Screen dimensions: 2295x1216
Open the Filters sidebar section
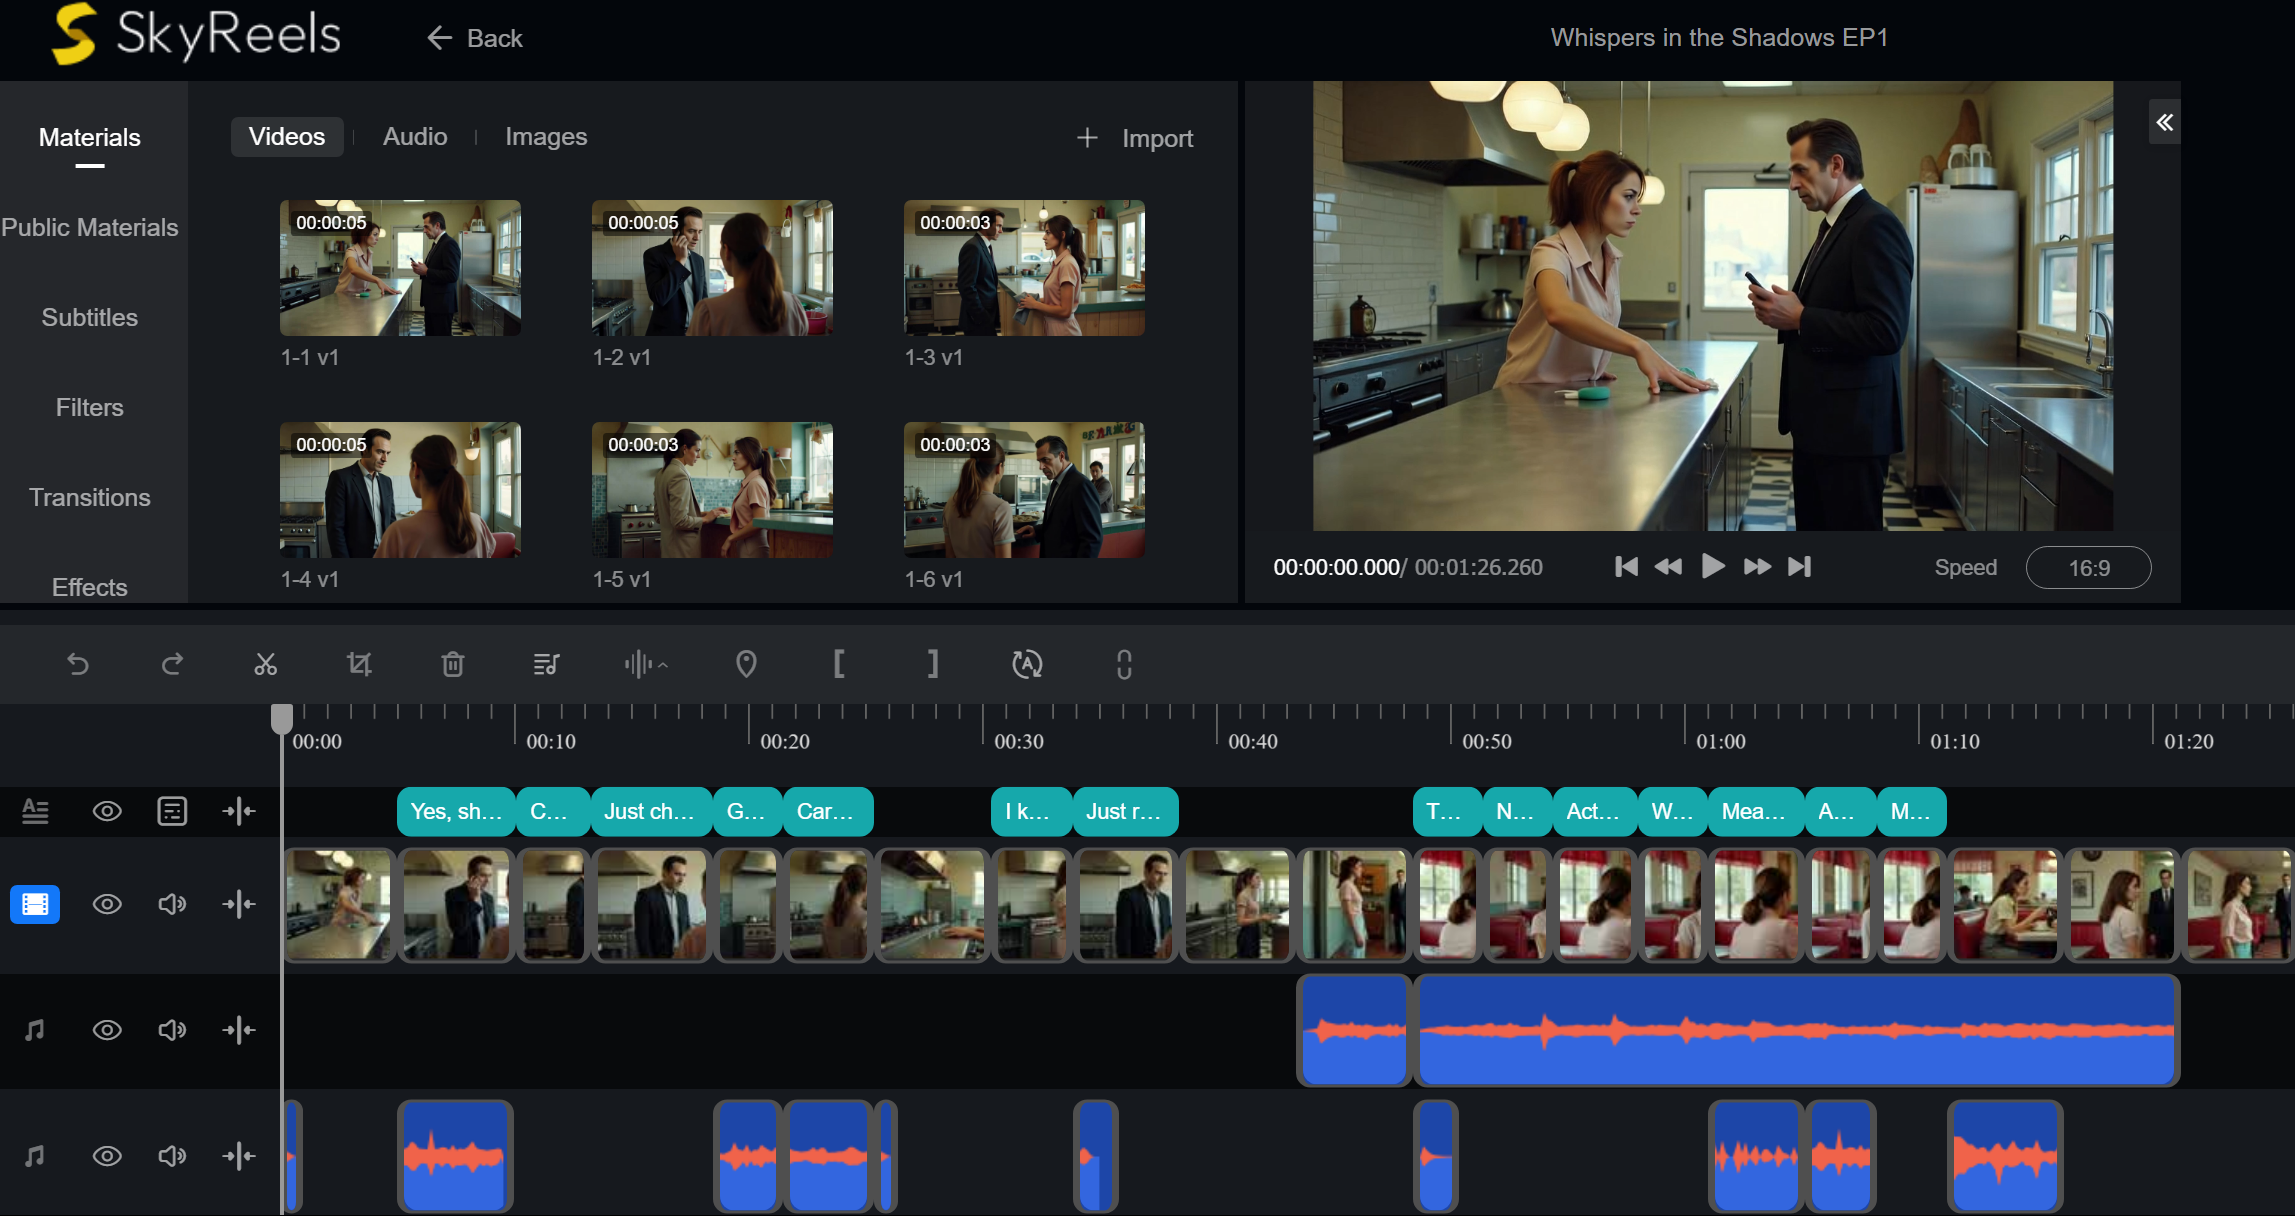(x=90, y=408)
